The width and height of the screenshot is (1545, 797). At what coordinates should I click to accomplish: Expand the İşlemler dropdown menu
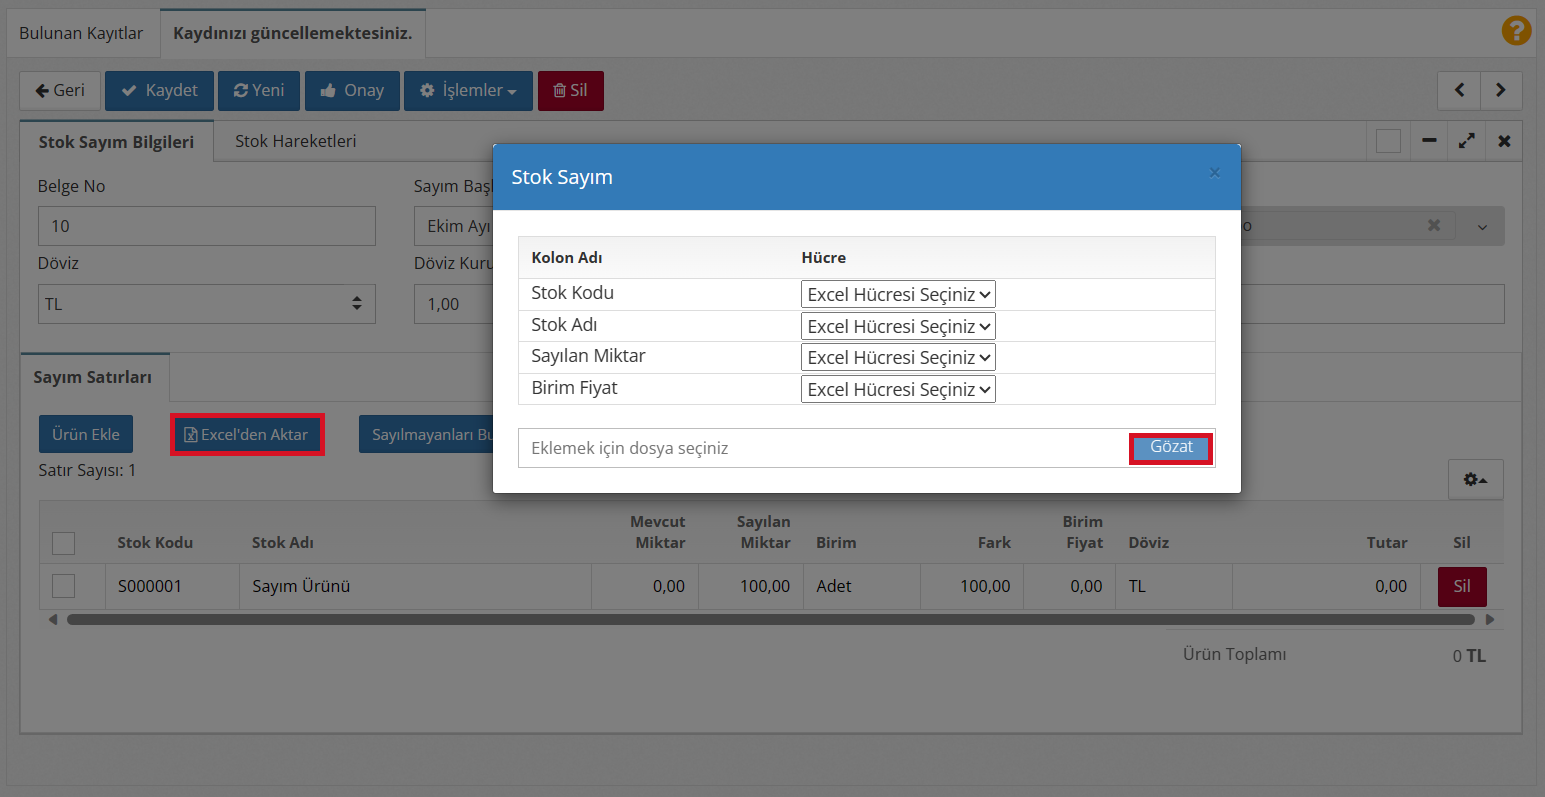pos(468,90)
